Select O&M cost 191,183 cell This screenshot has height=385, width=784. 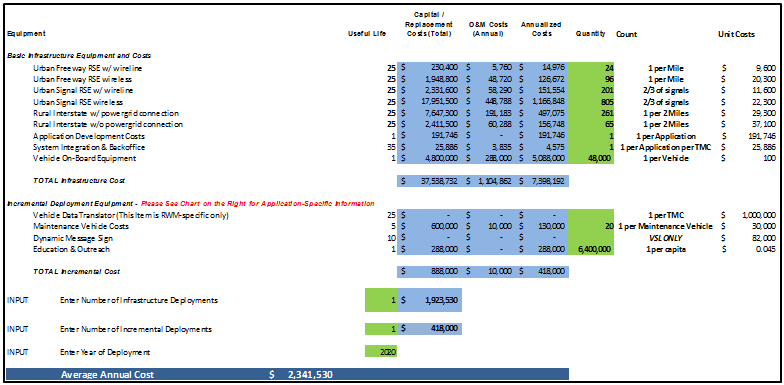[489, 113]
